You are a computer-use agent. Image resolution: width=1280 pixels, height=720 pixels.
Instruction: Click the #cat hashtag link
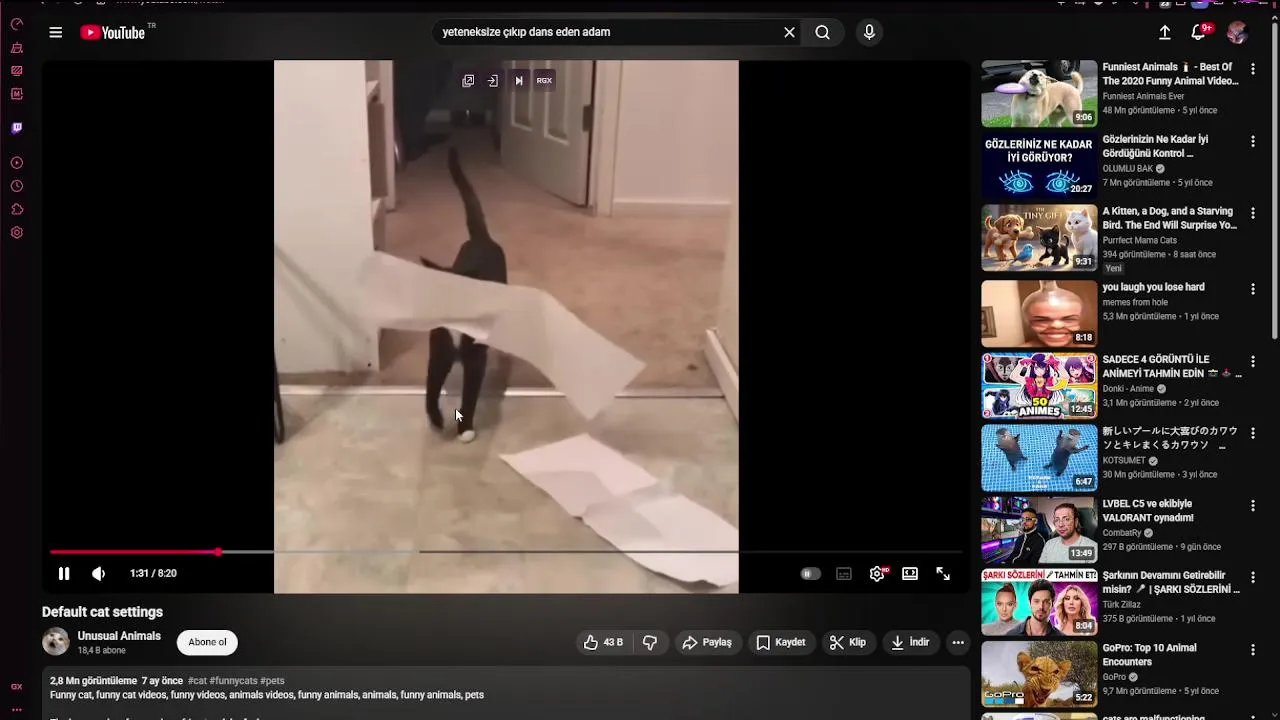click(197, 681)
